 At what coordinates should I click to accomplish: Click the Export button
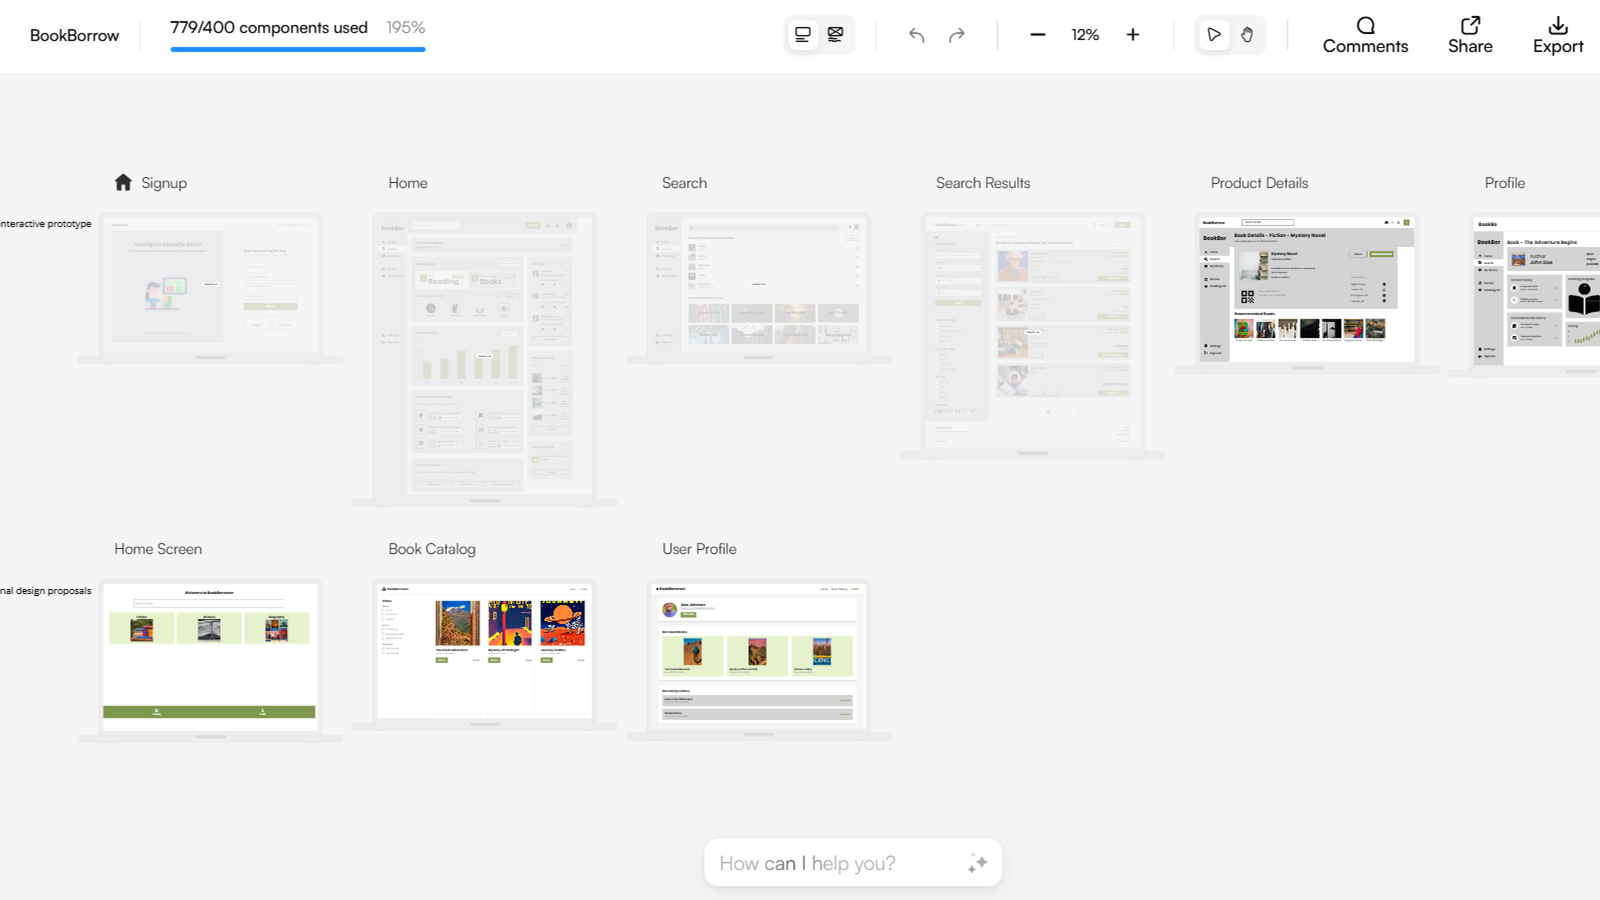(1558, 35)
